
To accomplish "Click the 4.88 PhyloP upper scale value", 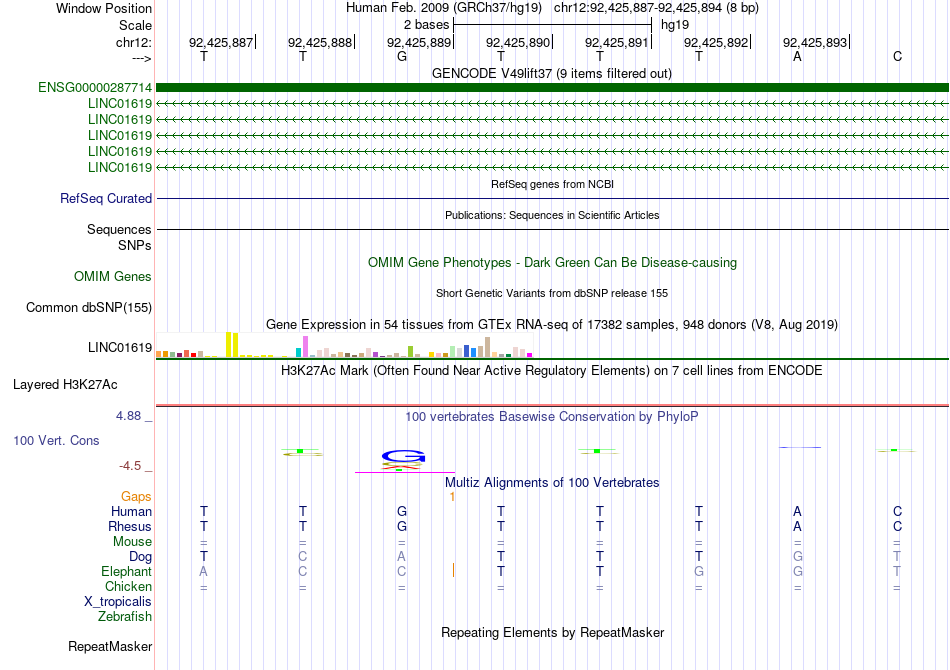I will click(x=128, y=416).
